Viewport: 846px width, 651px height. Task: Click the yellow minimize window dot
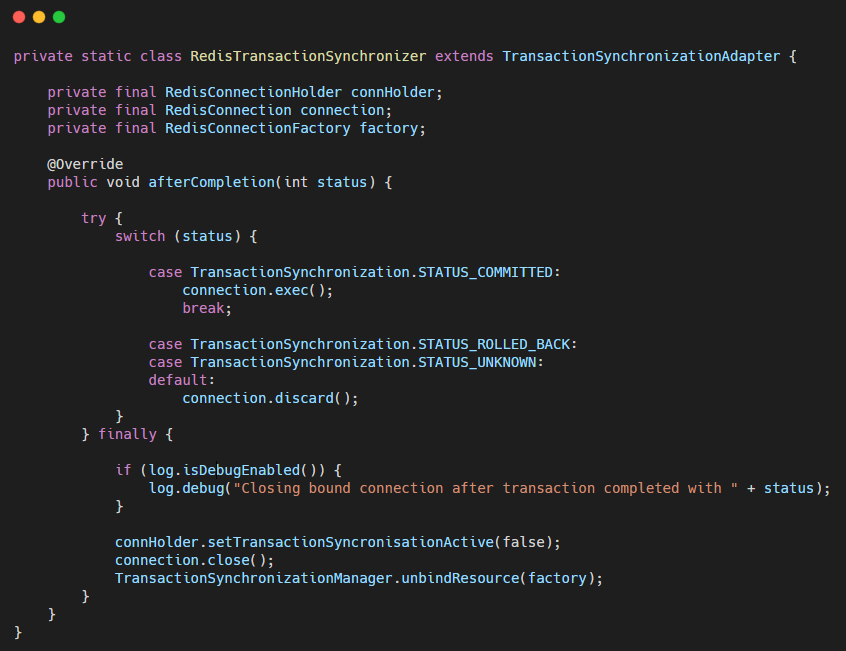coord(39,17)
